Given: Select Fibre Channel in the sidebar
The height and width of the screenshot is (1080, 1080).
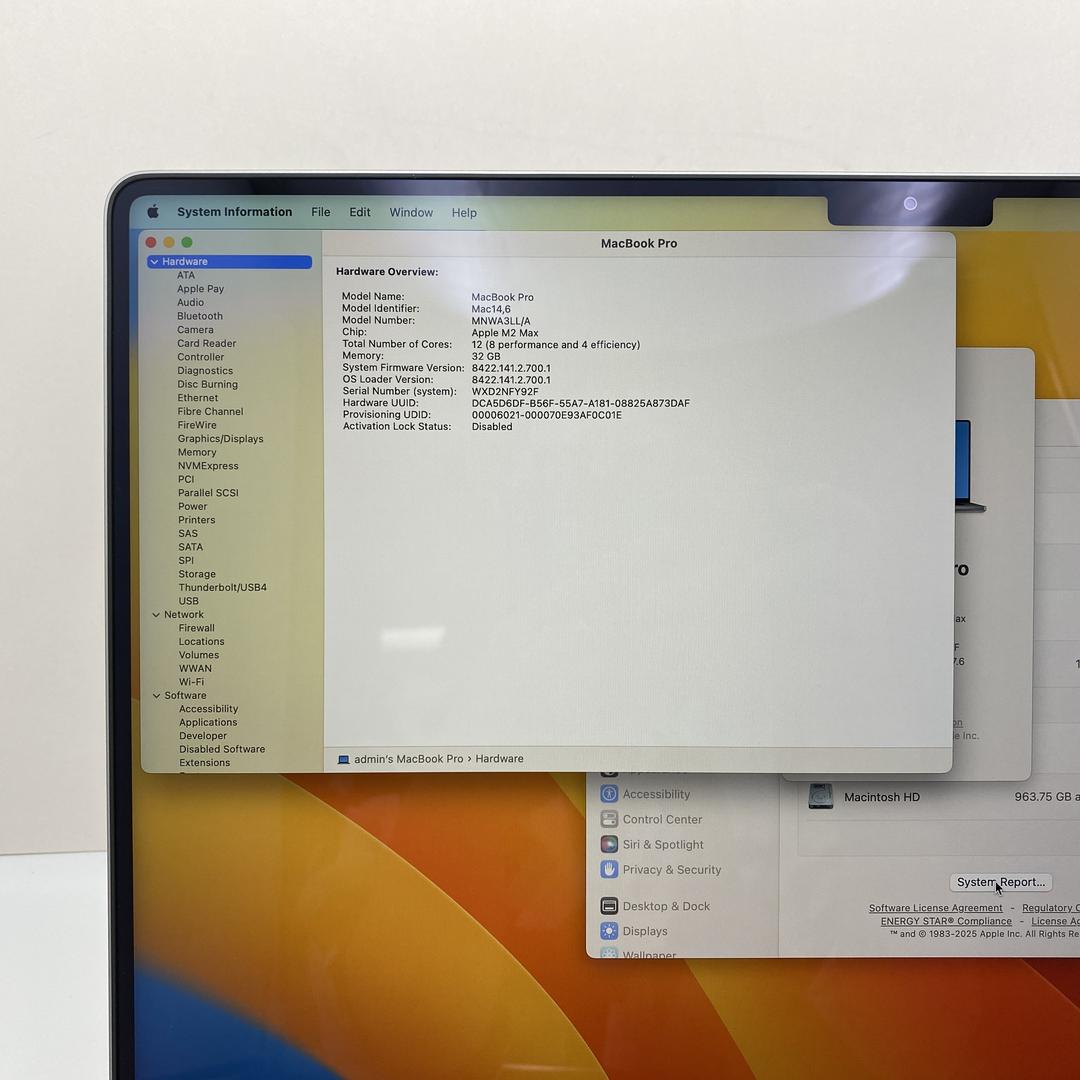Looking at the screenshot, I should (210, 411).
